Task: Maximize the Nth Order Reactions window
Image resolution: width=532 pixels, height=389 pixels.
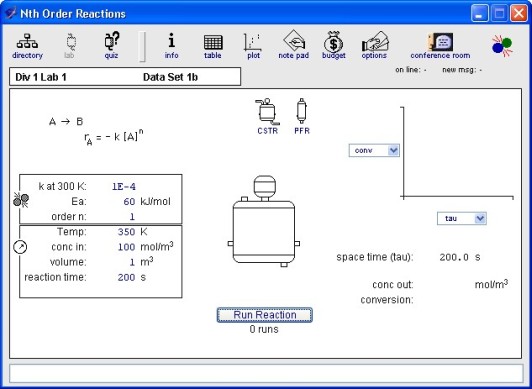Action: pyautogui.click(x=499, y=13)
